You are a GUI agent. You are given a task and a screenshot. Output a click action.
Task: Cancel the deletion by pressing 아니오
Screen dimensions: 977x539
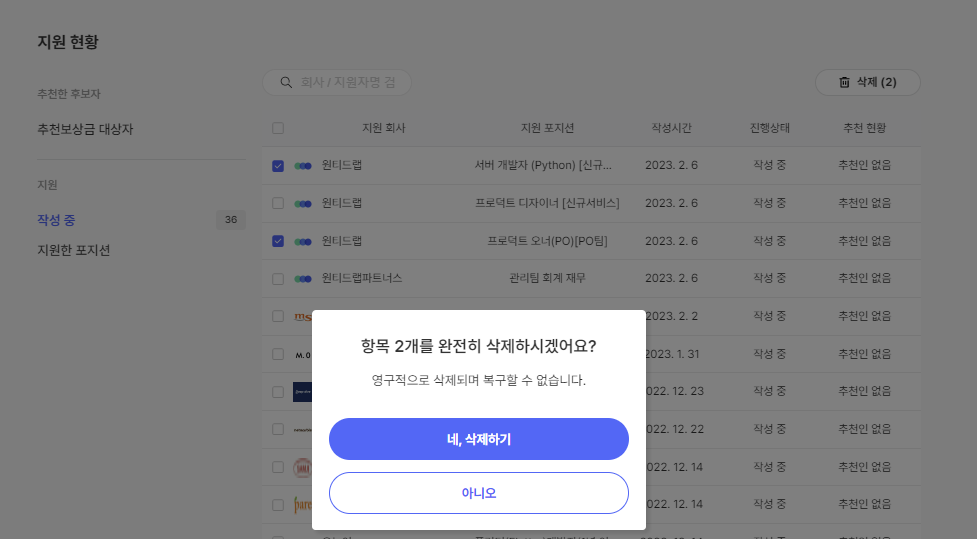click(478, 493)
